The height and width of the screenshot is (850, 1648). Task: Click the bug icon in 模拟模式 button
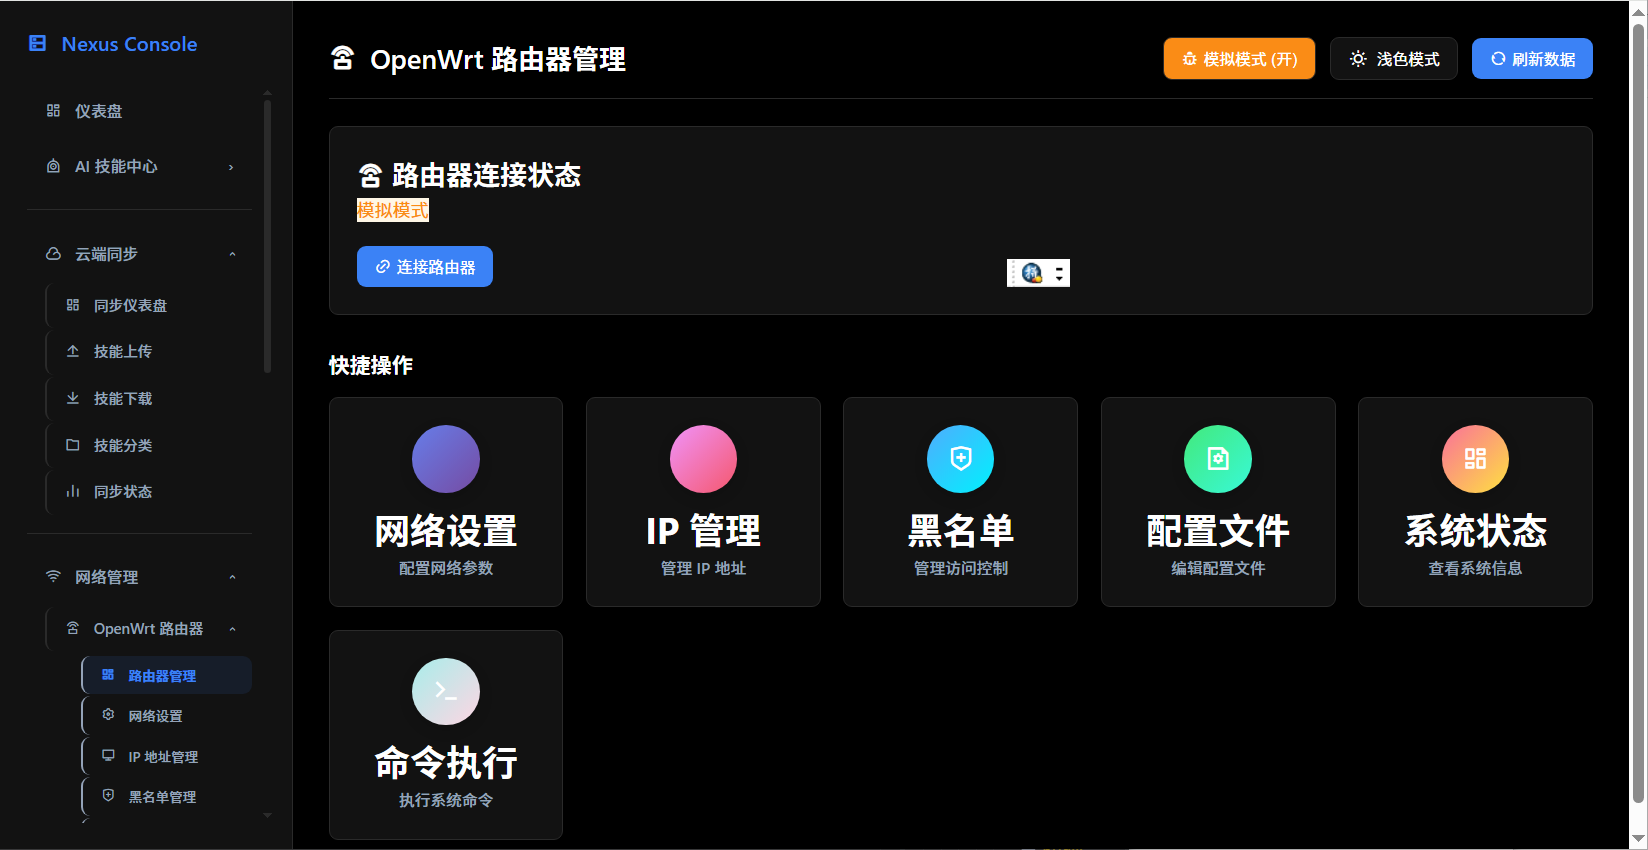click(1190, 59)
